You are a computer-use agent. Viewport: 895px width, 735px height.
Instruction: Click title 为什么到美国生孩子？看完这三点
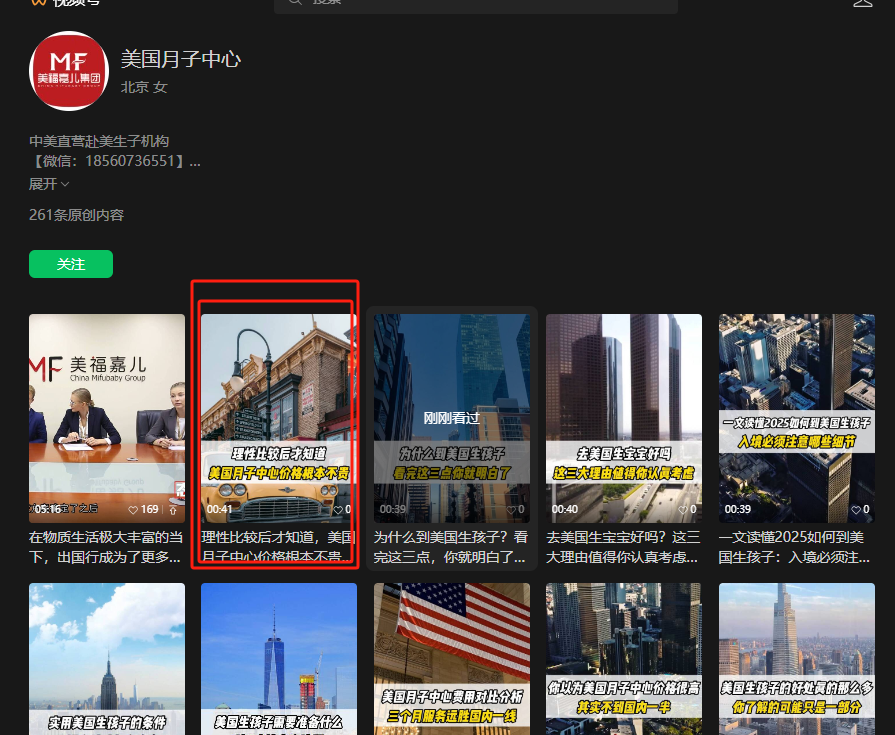point(451,547)
